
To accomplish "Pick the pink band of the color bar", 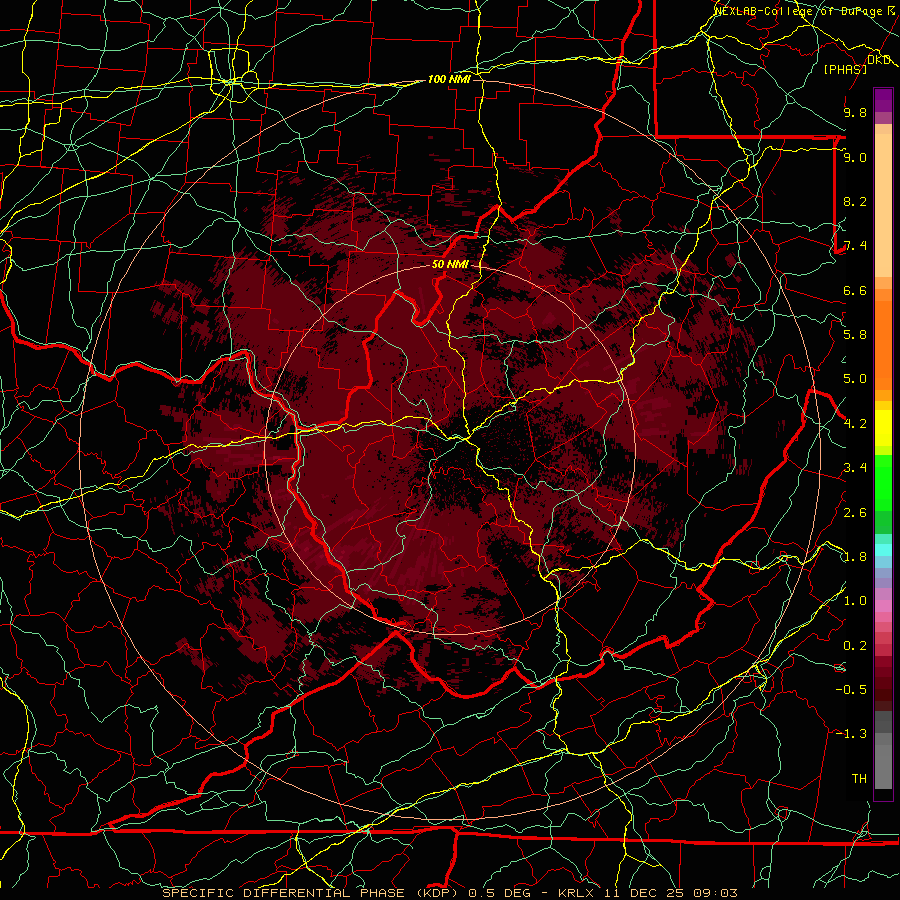I will 883,606.
